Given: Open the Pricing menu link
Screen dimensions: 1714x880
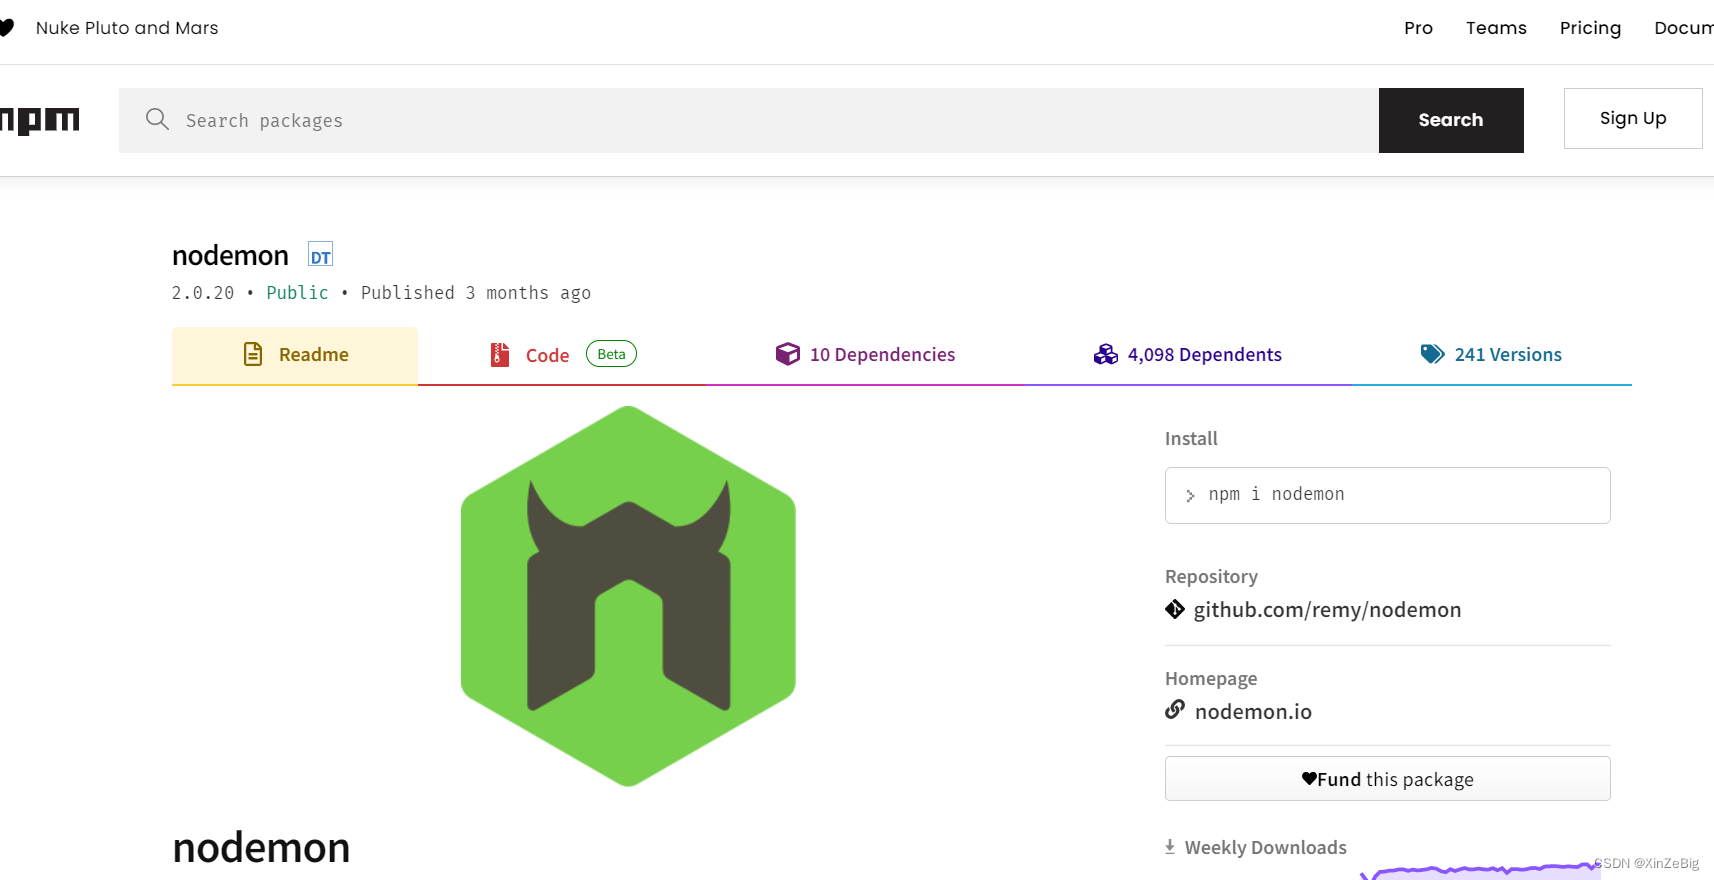Looking at the screenshot, I should 1590,28.
